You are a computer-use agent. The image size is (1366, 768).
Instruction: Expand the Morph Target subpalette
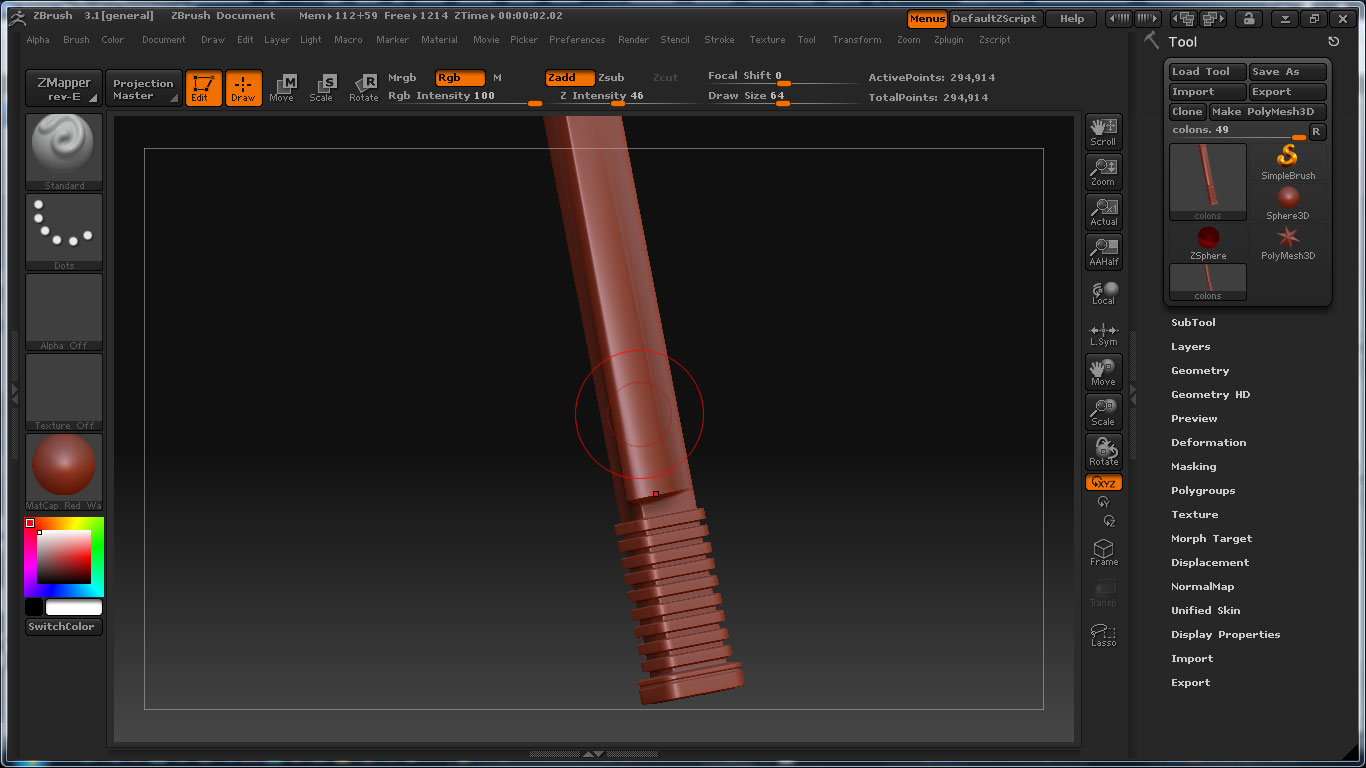tap(1211, 539)
